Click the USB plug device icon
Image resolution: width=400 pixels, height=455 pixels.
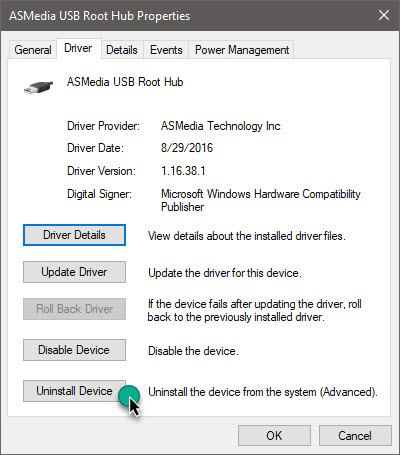(x=38, y=87)
